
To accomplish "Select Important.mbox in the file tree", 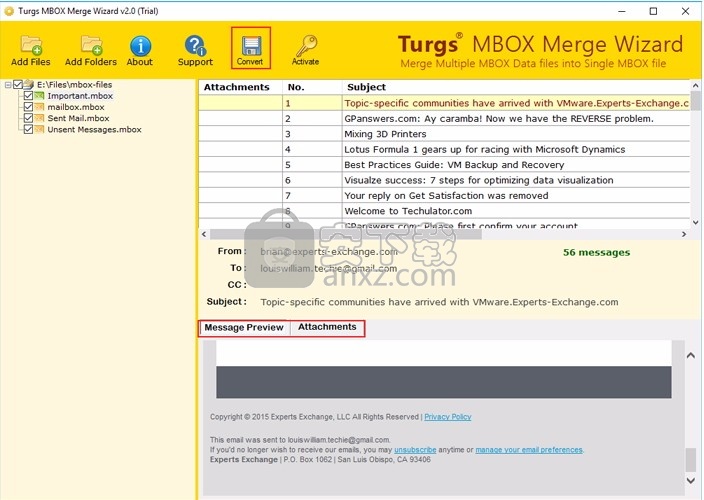I will pos(80,96).
